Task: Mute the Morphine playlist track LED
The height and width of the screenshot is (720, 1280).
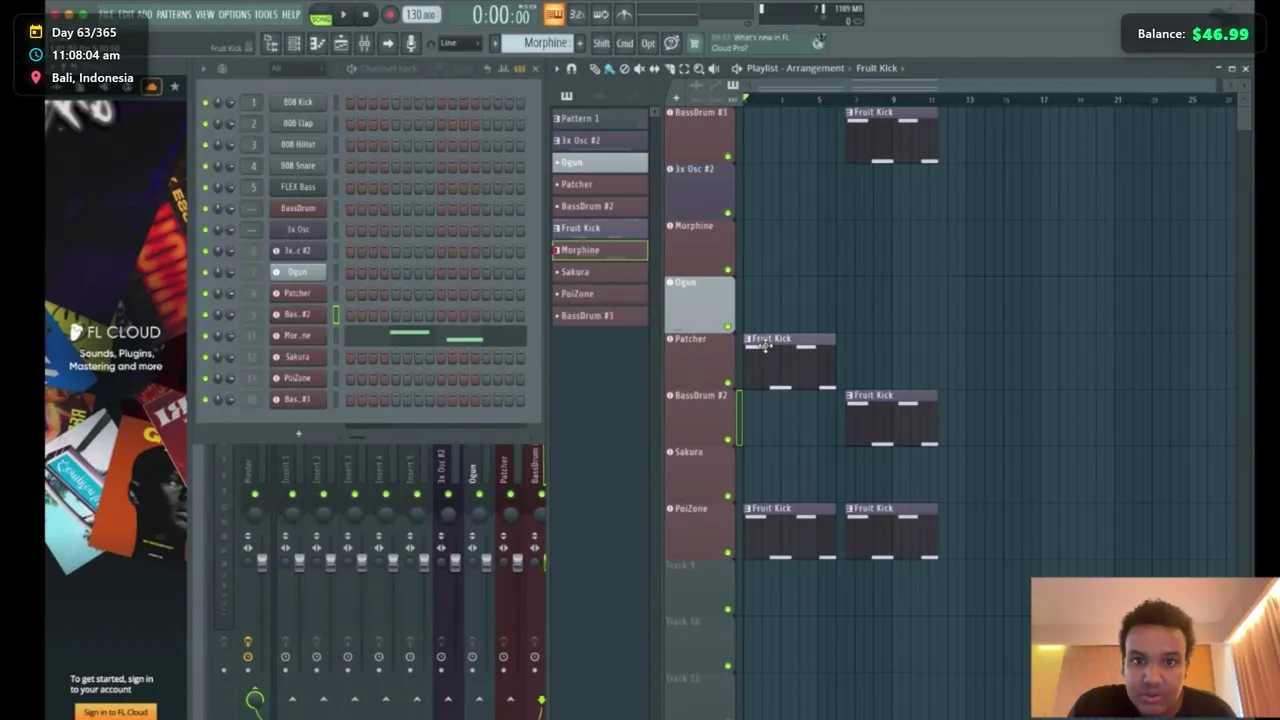Action: click(728, 269)
